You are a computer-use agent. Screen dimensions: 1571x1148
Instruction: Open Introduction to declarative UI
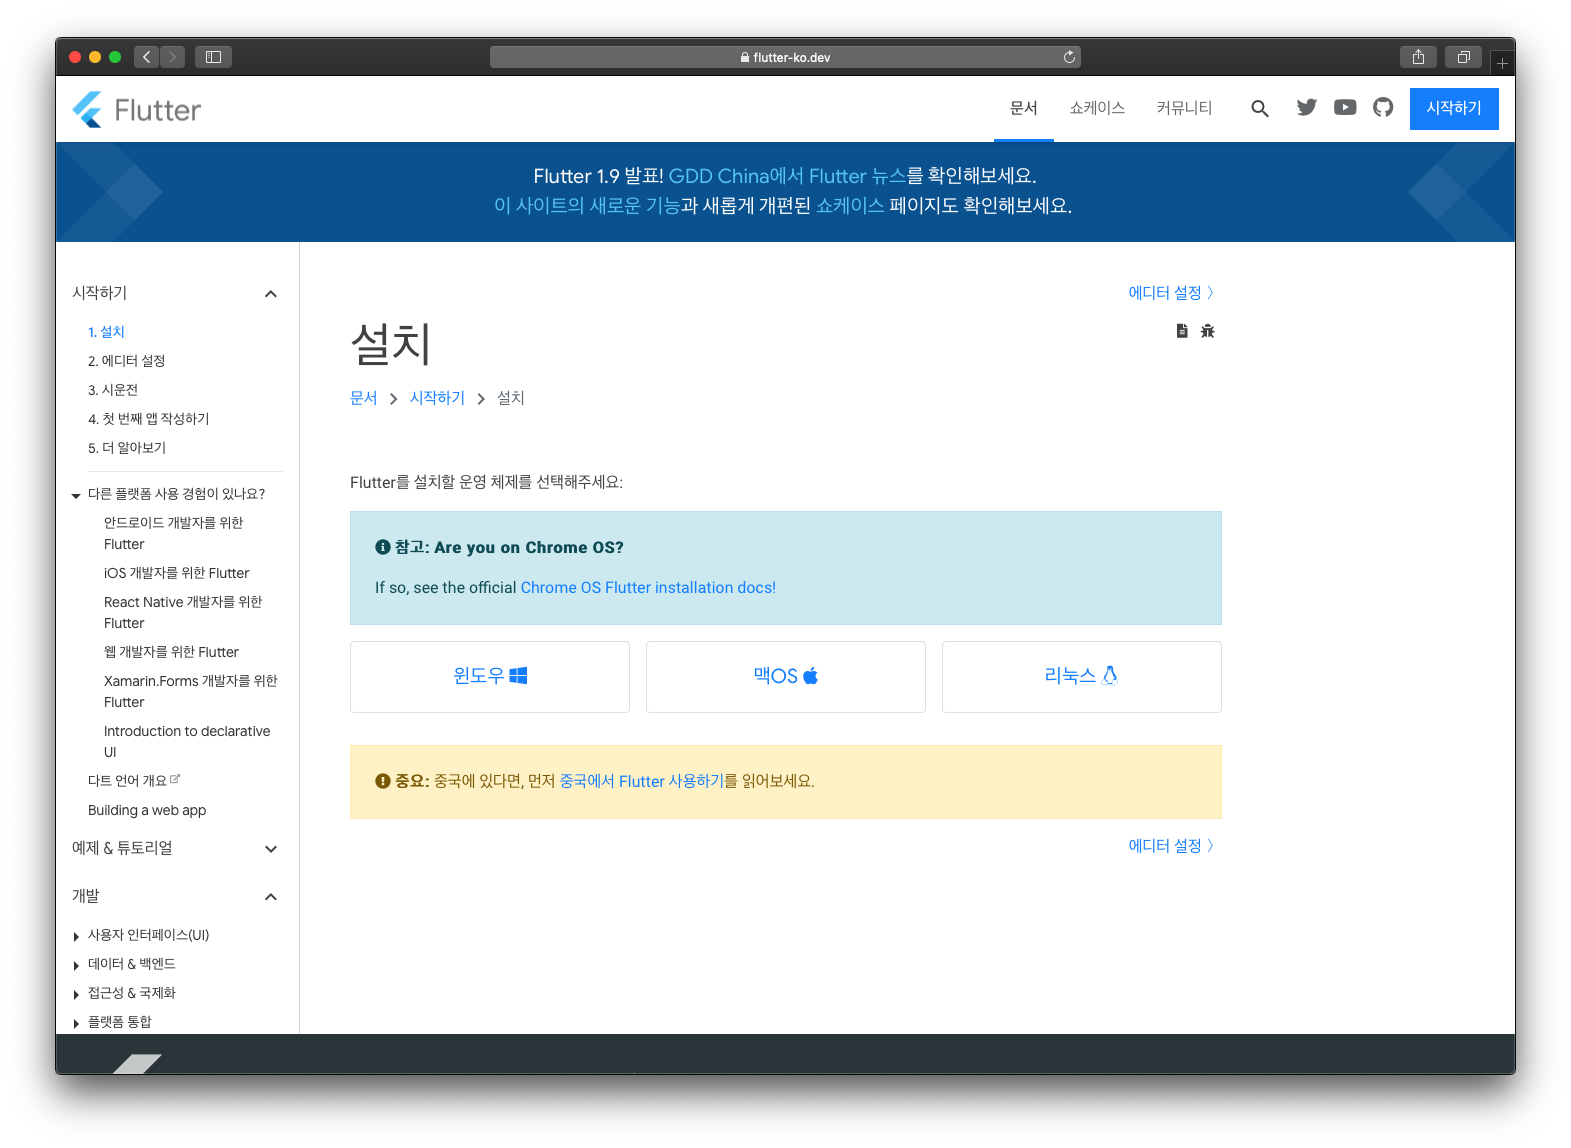(187, 742)
